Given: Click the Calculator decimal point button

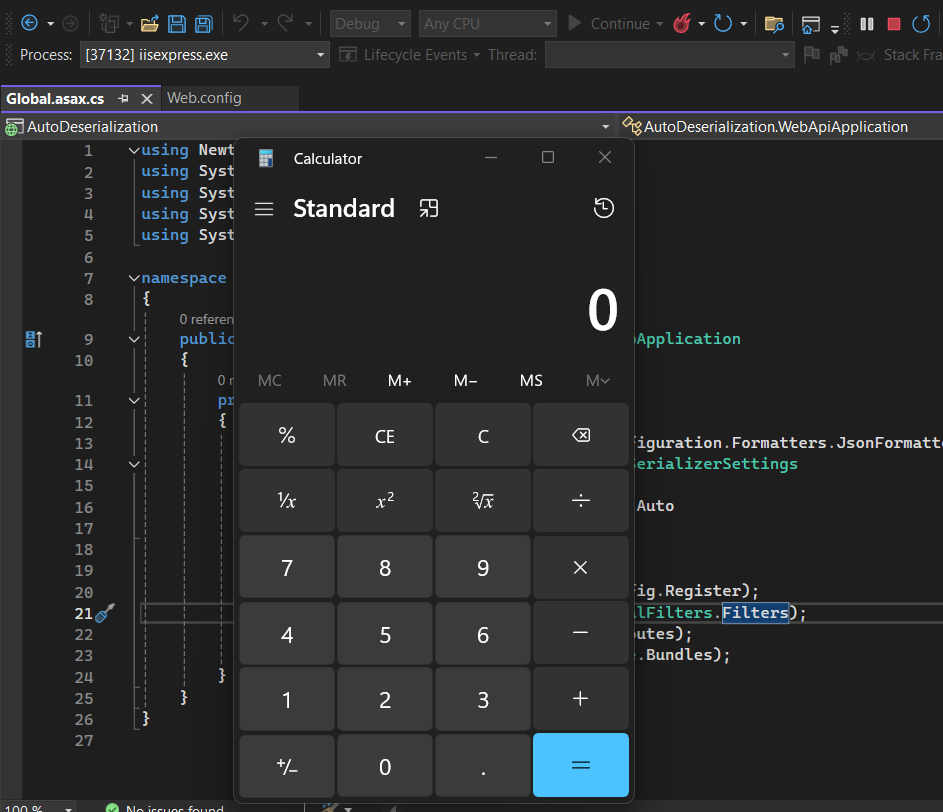Looking at the screenshot, I should point(483,766).
